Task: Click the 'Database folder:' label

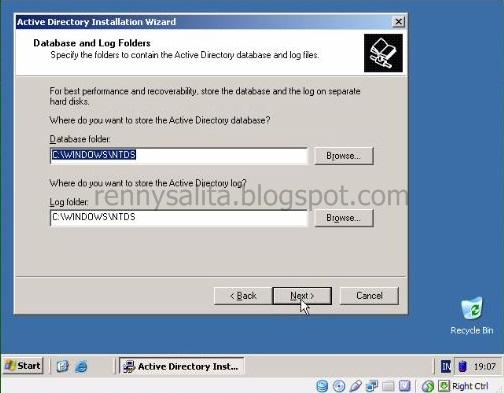Action: (80, 139)
